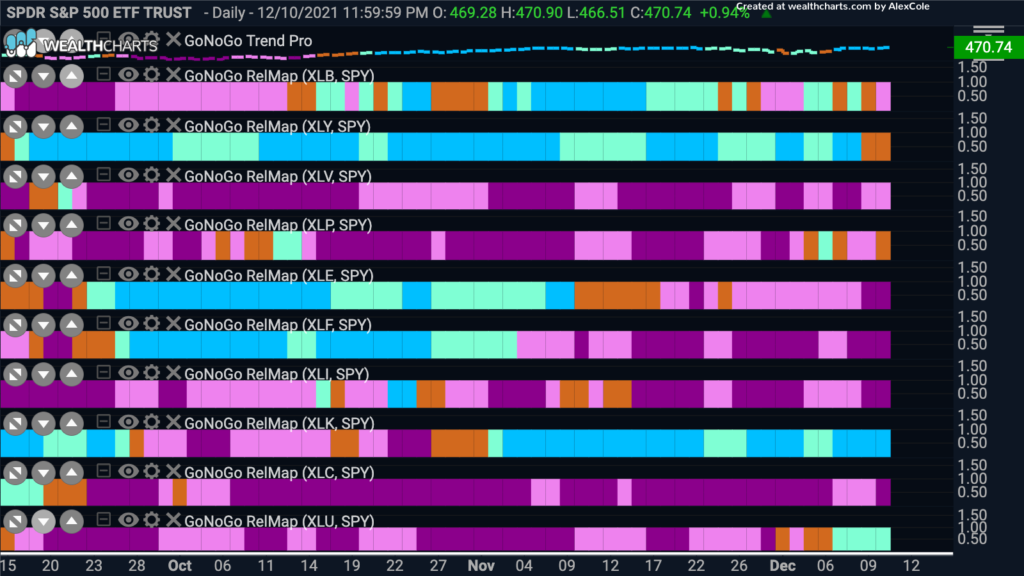Viewport: 1024px width, 576px height.
Task: Move the XLV pane up
Action: coord(72,176)
